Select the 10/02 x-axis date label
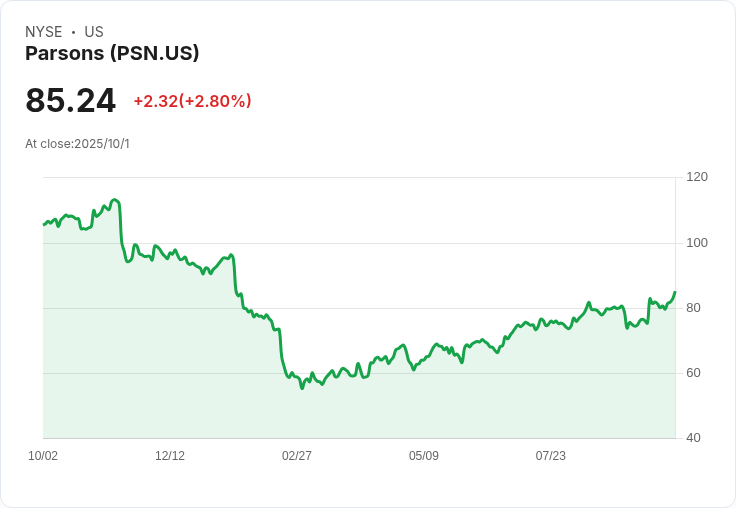Screen dimensions: 736x508 pyautogui.click(x=43, y=455)
